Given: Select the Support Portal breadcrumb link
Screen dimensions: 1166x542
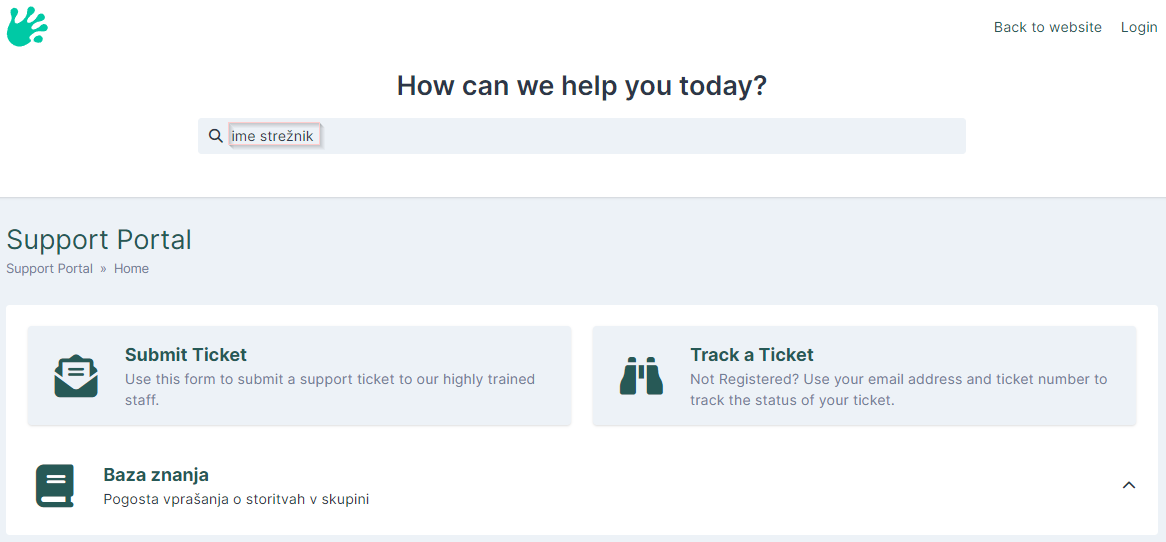Looking at the screenshot, I should point(50,268).
